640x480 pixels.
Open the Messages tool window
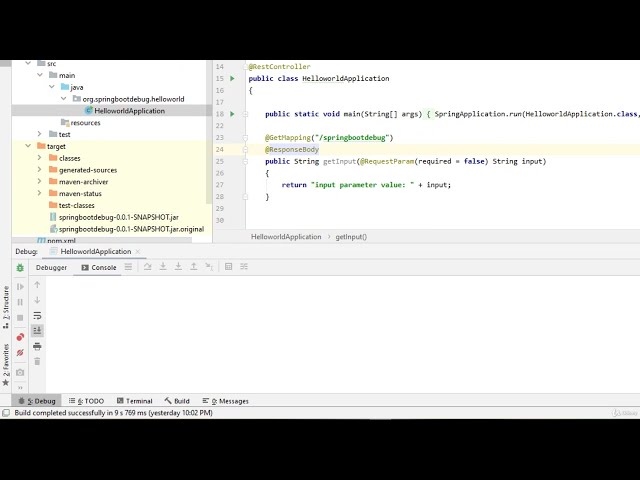225,401
